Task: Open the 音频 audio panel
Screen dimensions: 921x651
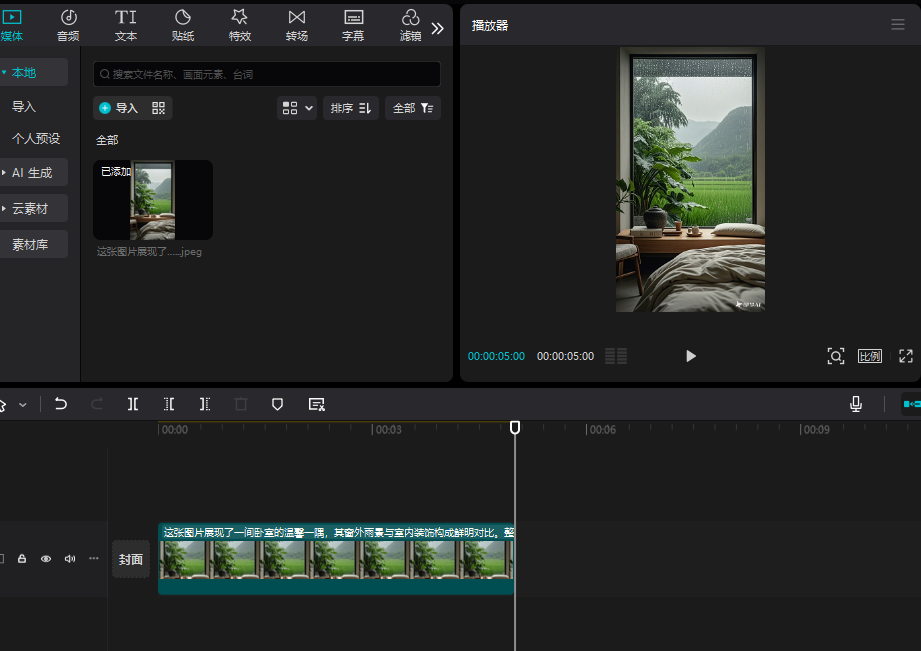Action: [67, 24]
